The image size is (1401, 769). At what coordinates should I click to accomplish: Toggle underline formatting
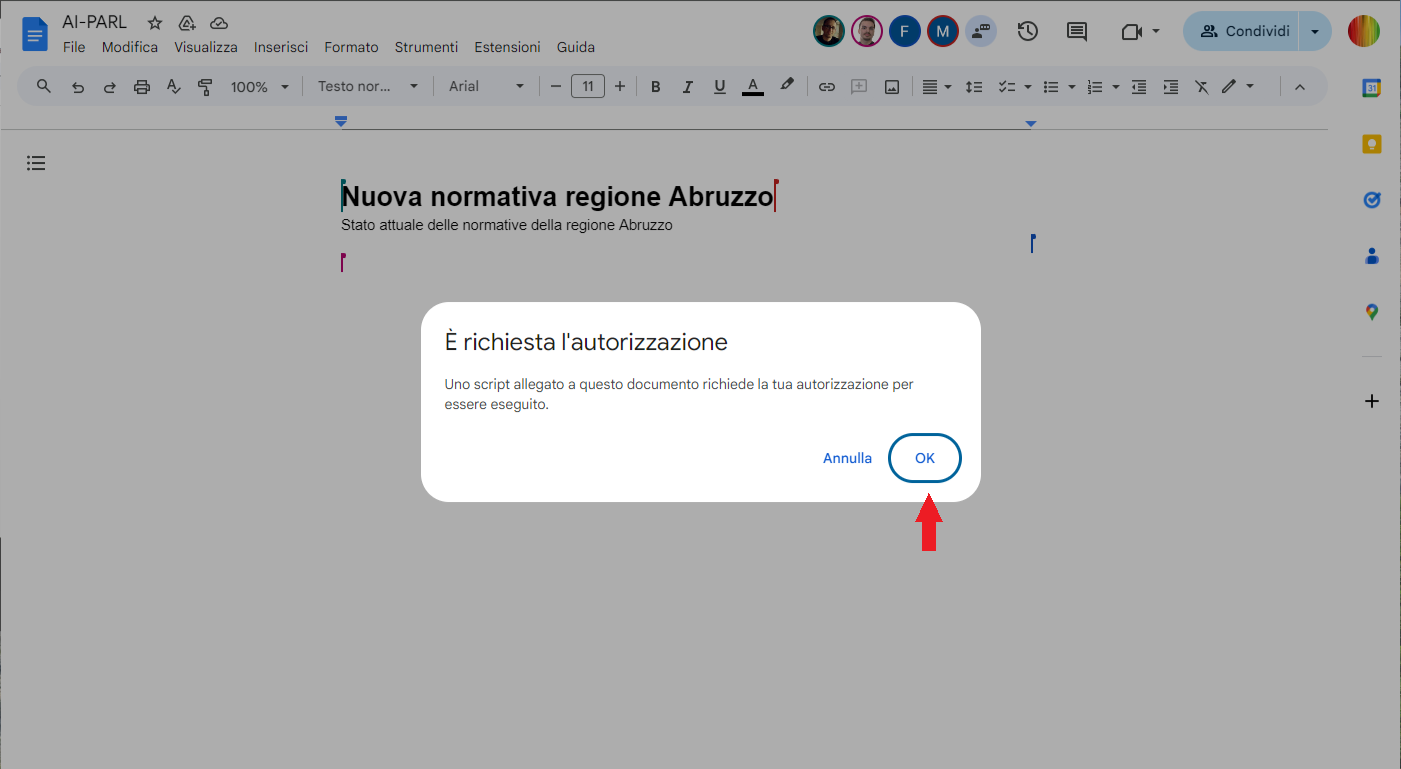click(719, 86)
